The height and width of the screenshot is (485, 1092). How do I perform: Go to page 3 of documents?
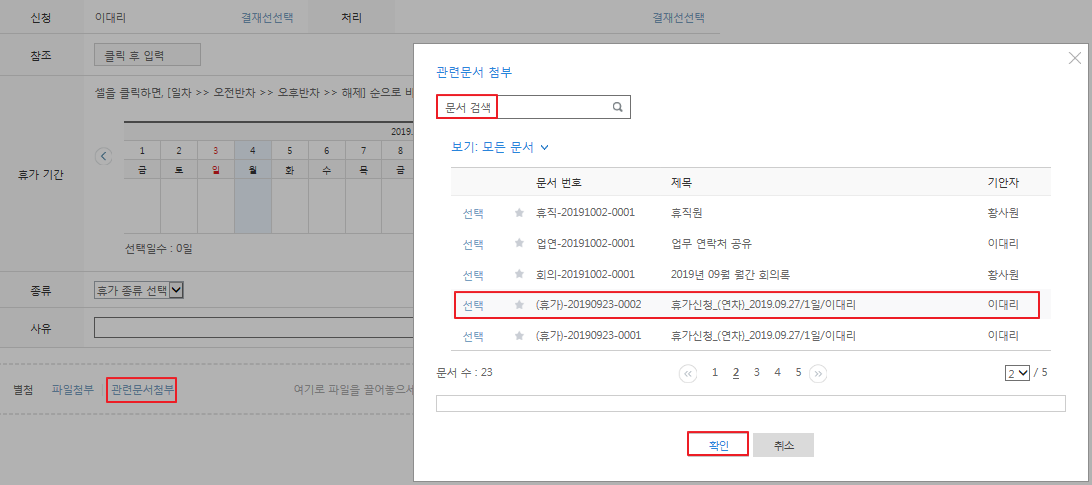(x=757, y=372)
